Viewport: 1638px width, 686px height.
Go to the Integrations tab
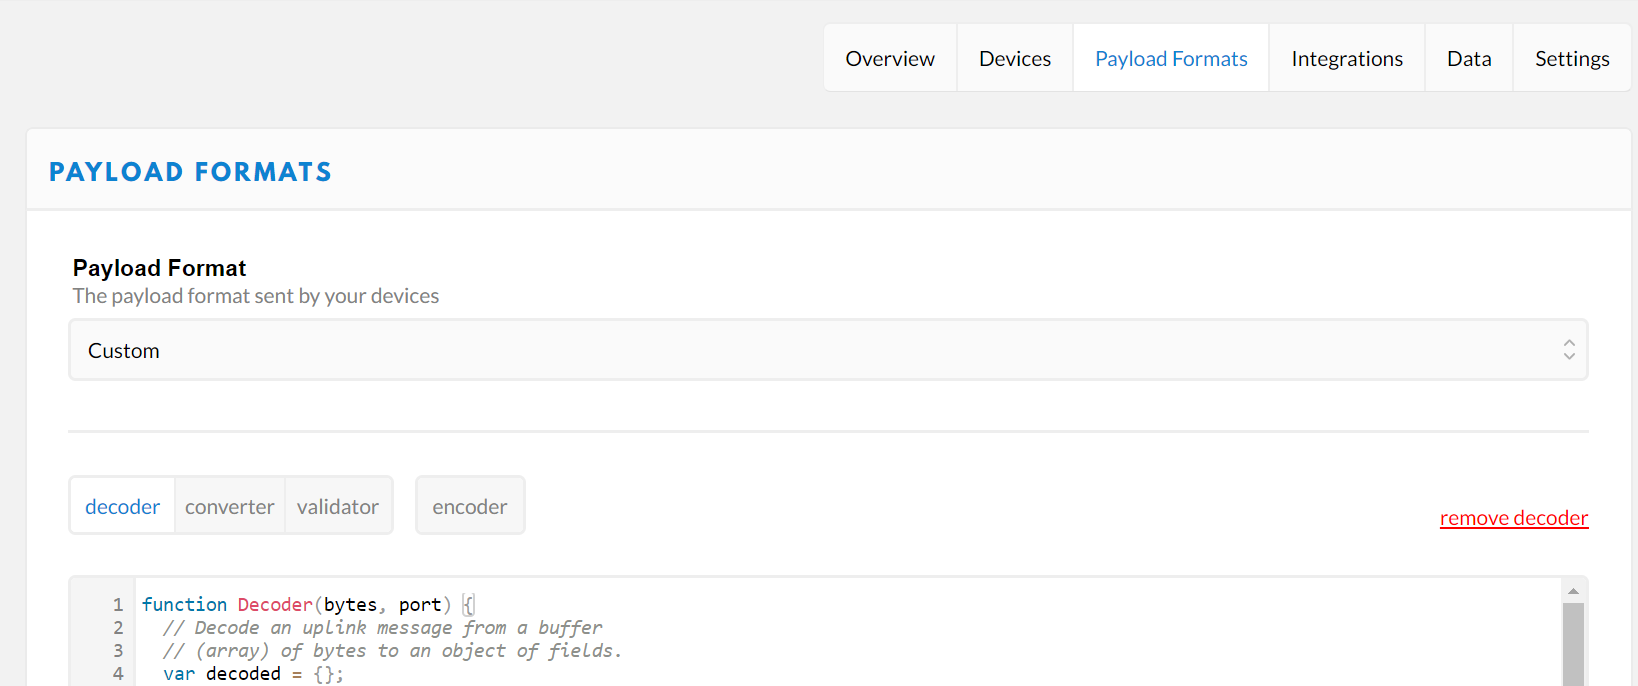tap(1346, 59)
